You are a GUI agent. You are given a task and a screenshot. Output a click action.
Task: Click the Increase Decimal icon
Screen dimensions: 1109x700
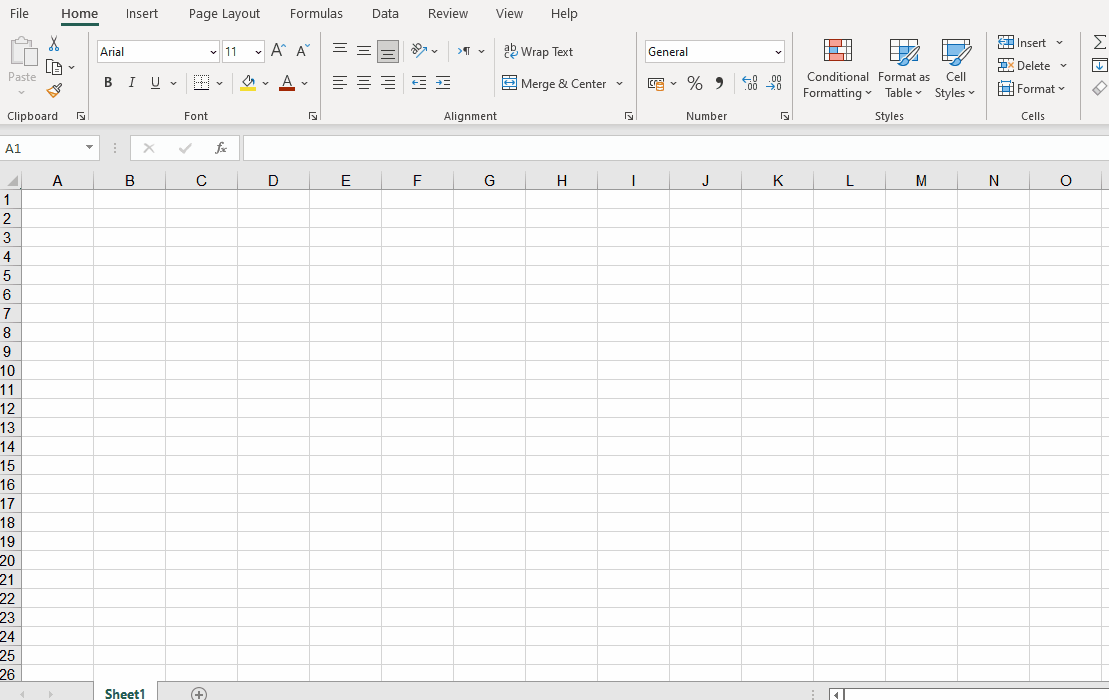(x=749, y=83)
